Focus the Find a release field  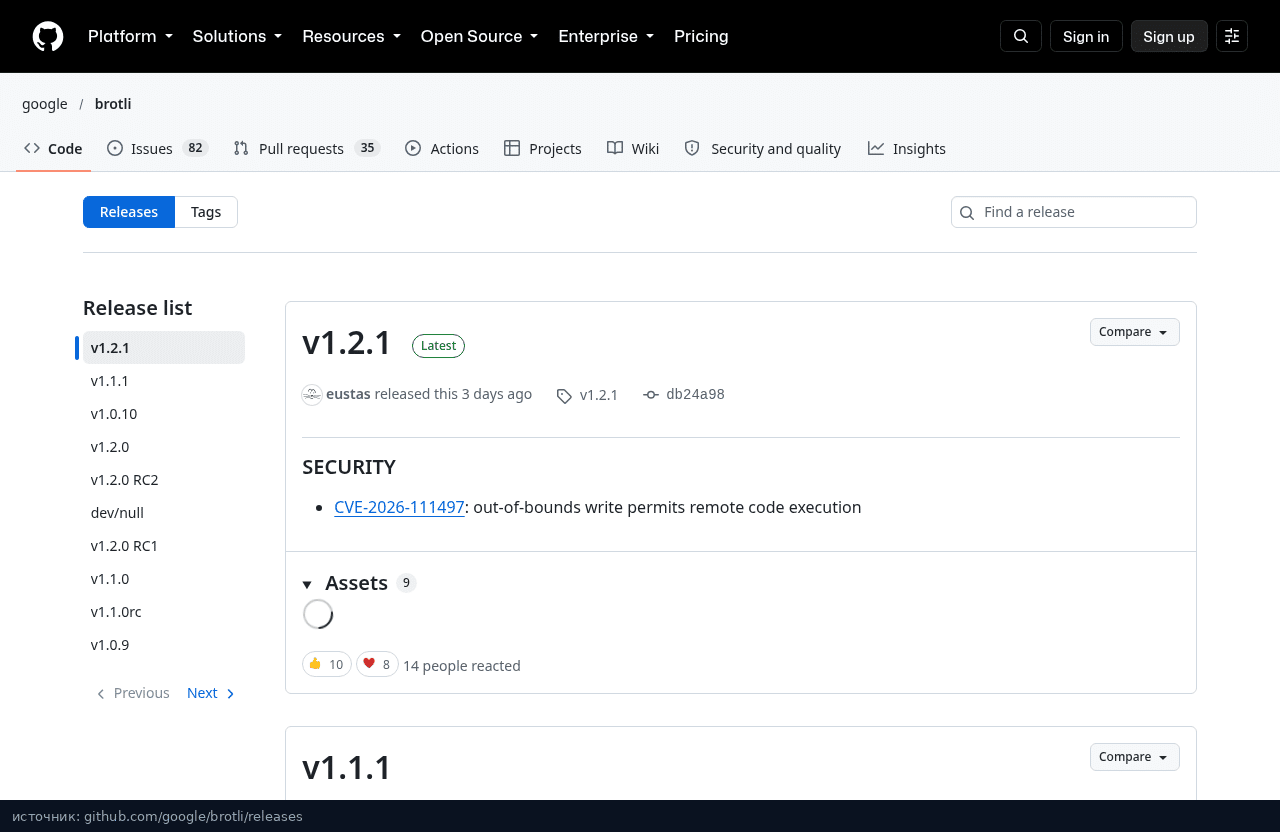tap(1074, 212)
